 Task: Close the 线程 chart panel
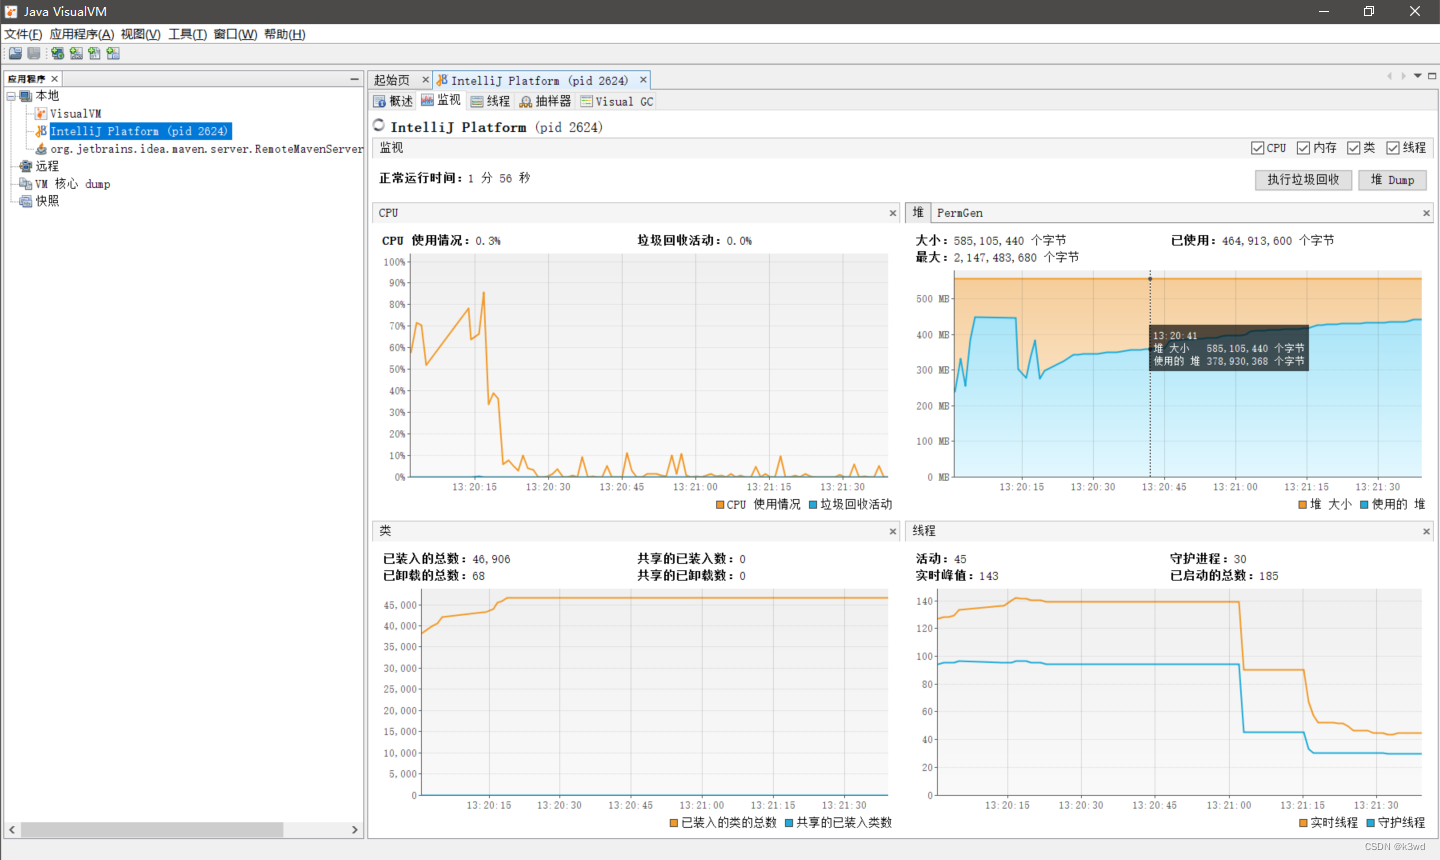[1426, 531]
